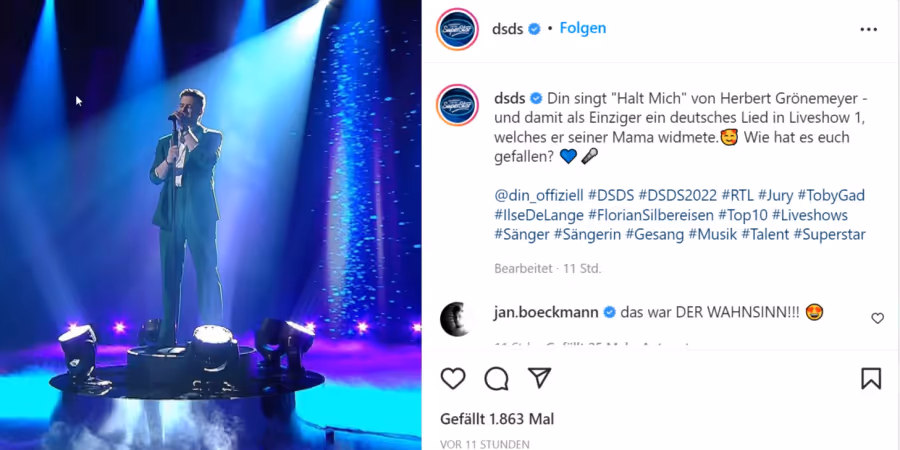The image size is (900, 450).
Task: Like the post with the heart icon
Action: click(453, 379)
